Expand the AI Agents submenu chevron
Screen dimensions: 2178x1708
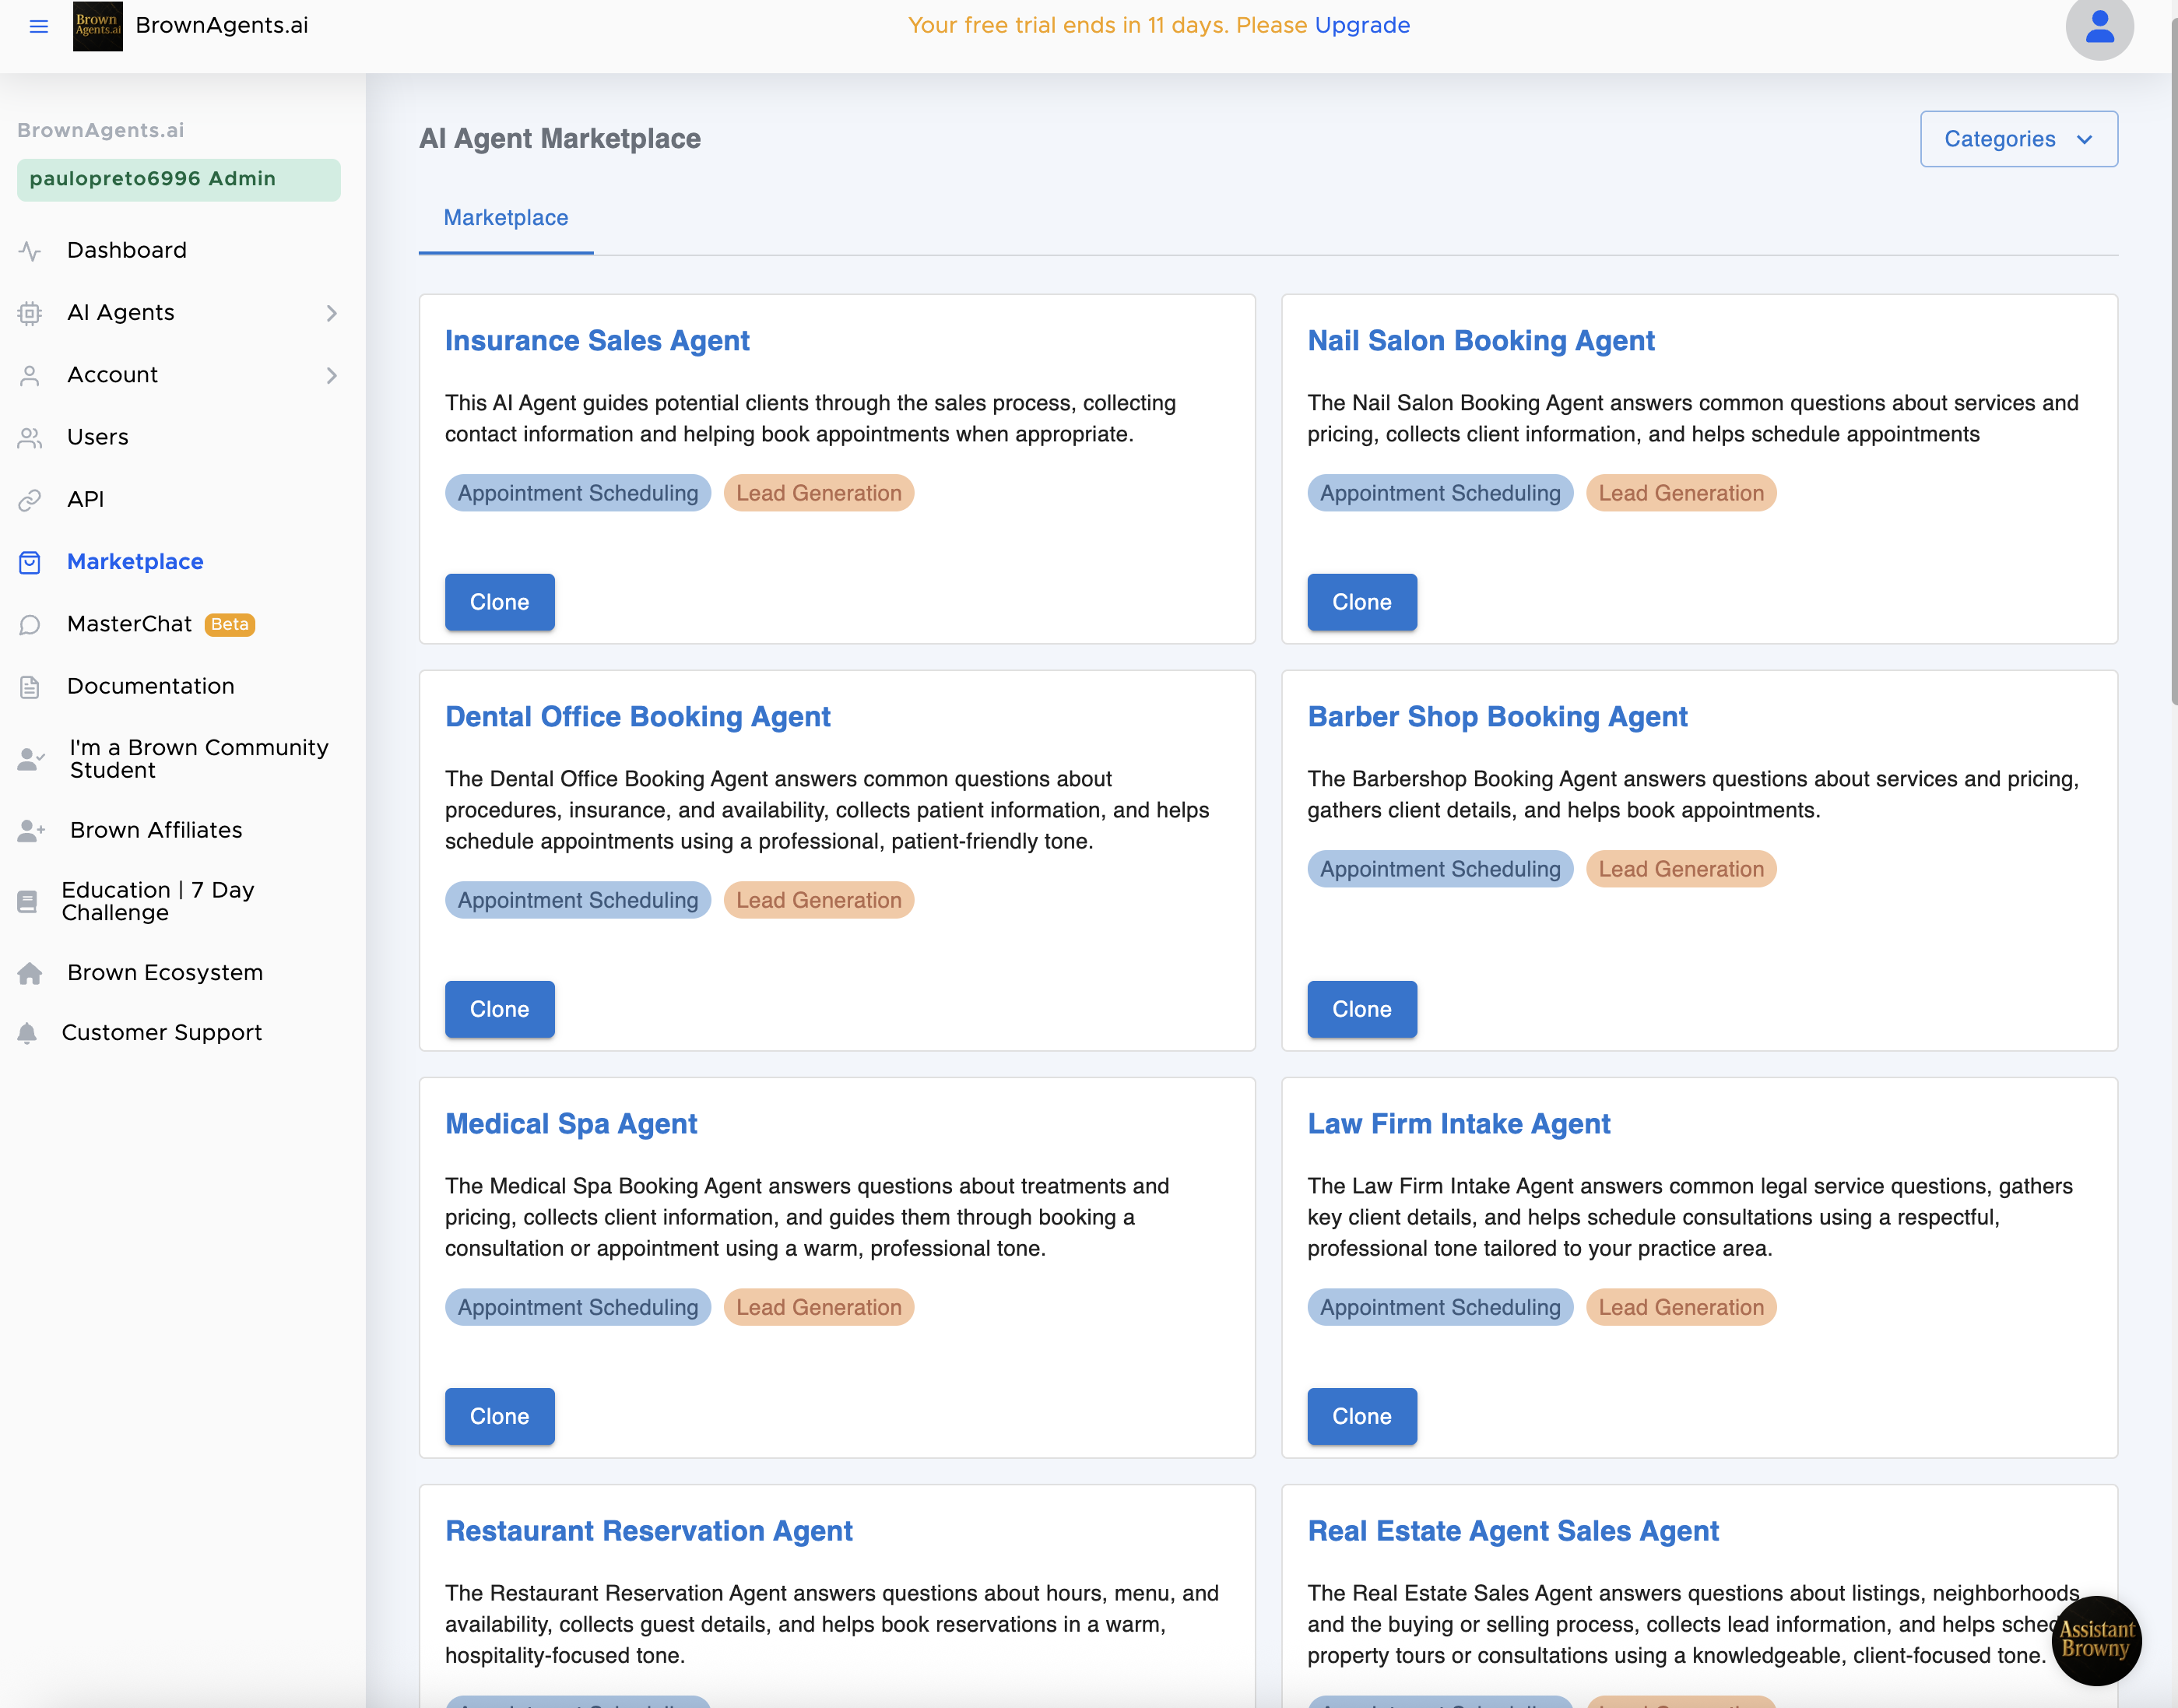click(x=332, y=313)
